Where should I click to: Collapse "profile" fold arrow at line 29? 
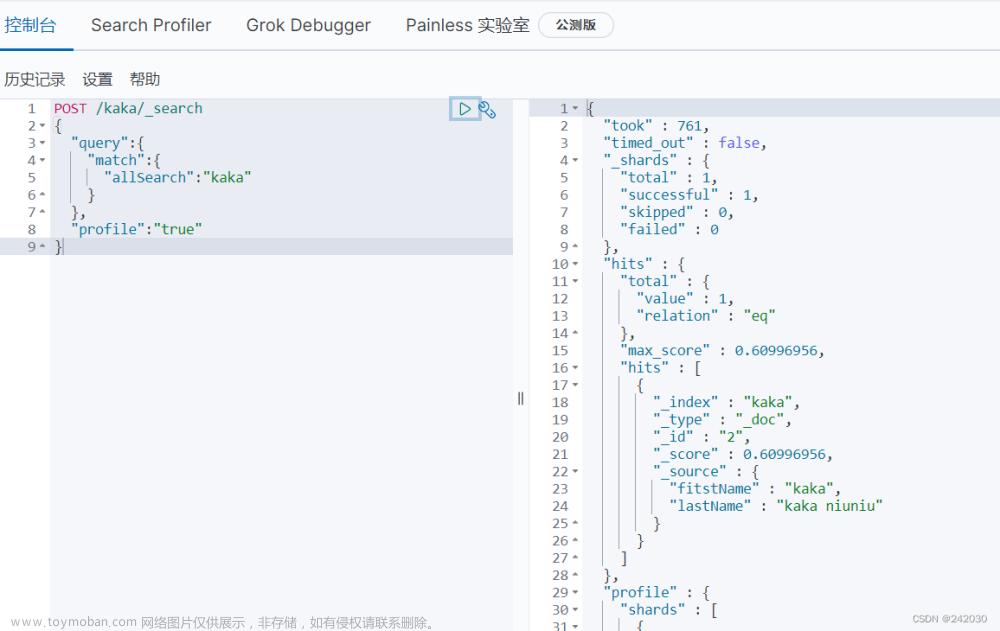tap(575, 592)
